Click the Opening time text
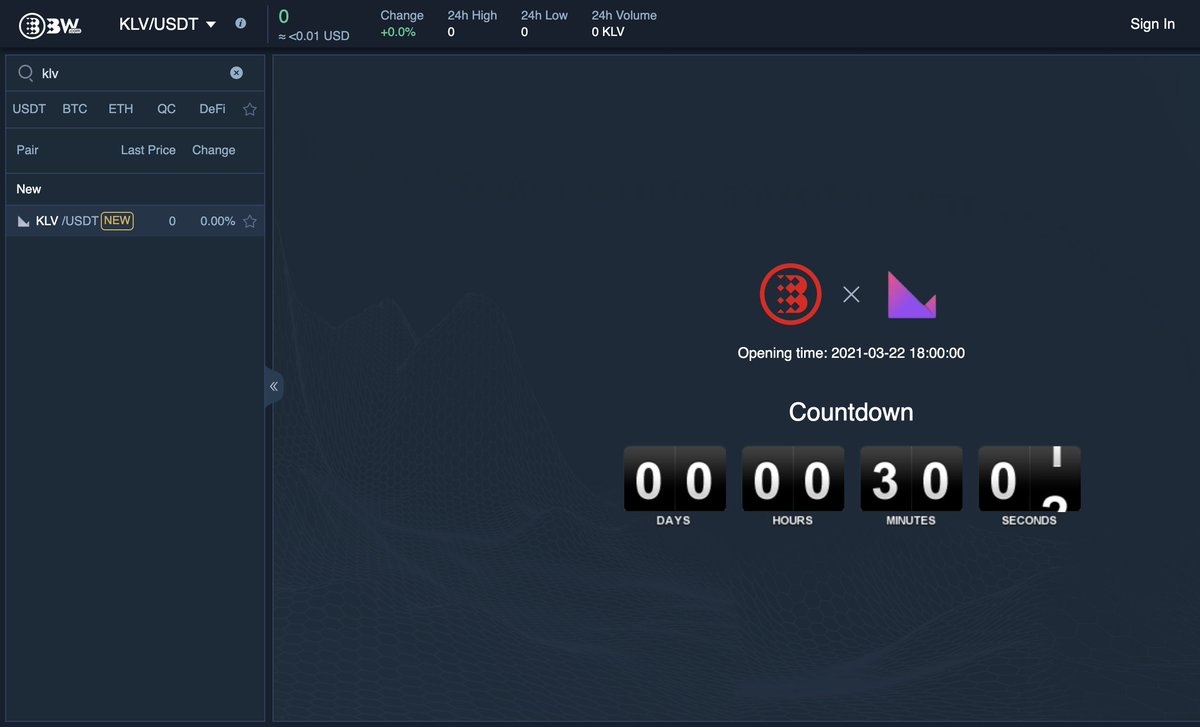The width and height of the screenshot is (1200, 727). pos(851,353)
